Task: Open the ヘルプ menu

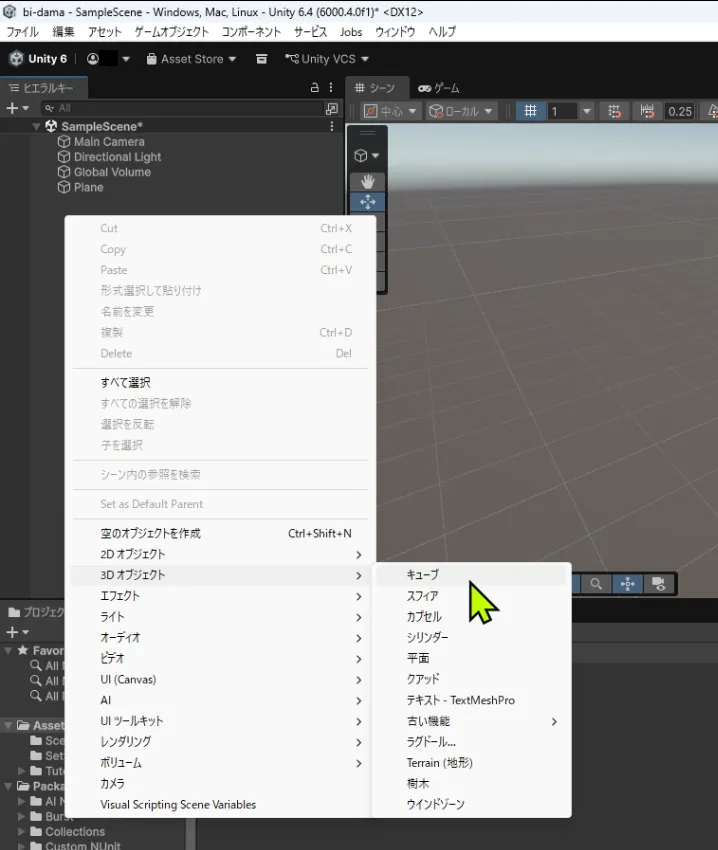Action: (x=442, y=32)
